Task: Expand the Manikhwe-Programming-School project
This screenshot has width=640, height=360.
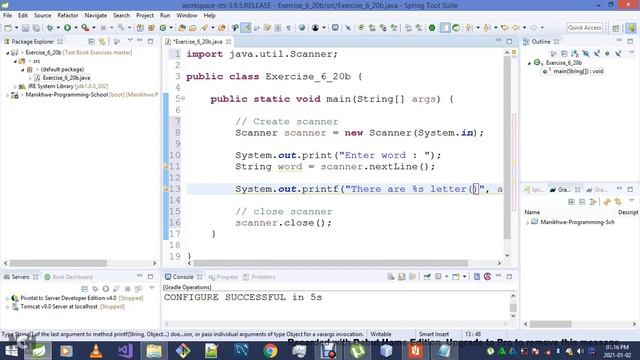Action: pyautogui.click(x=7, y=95)
